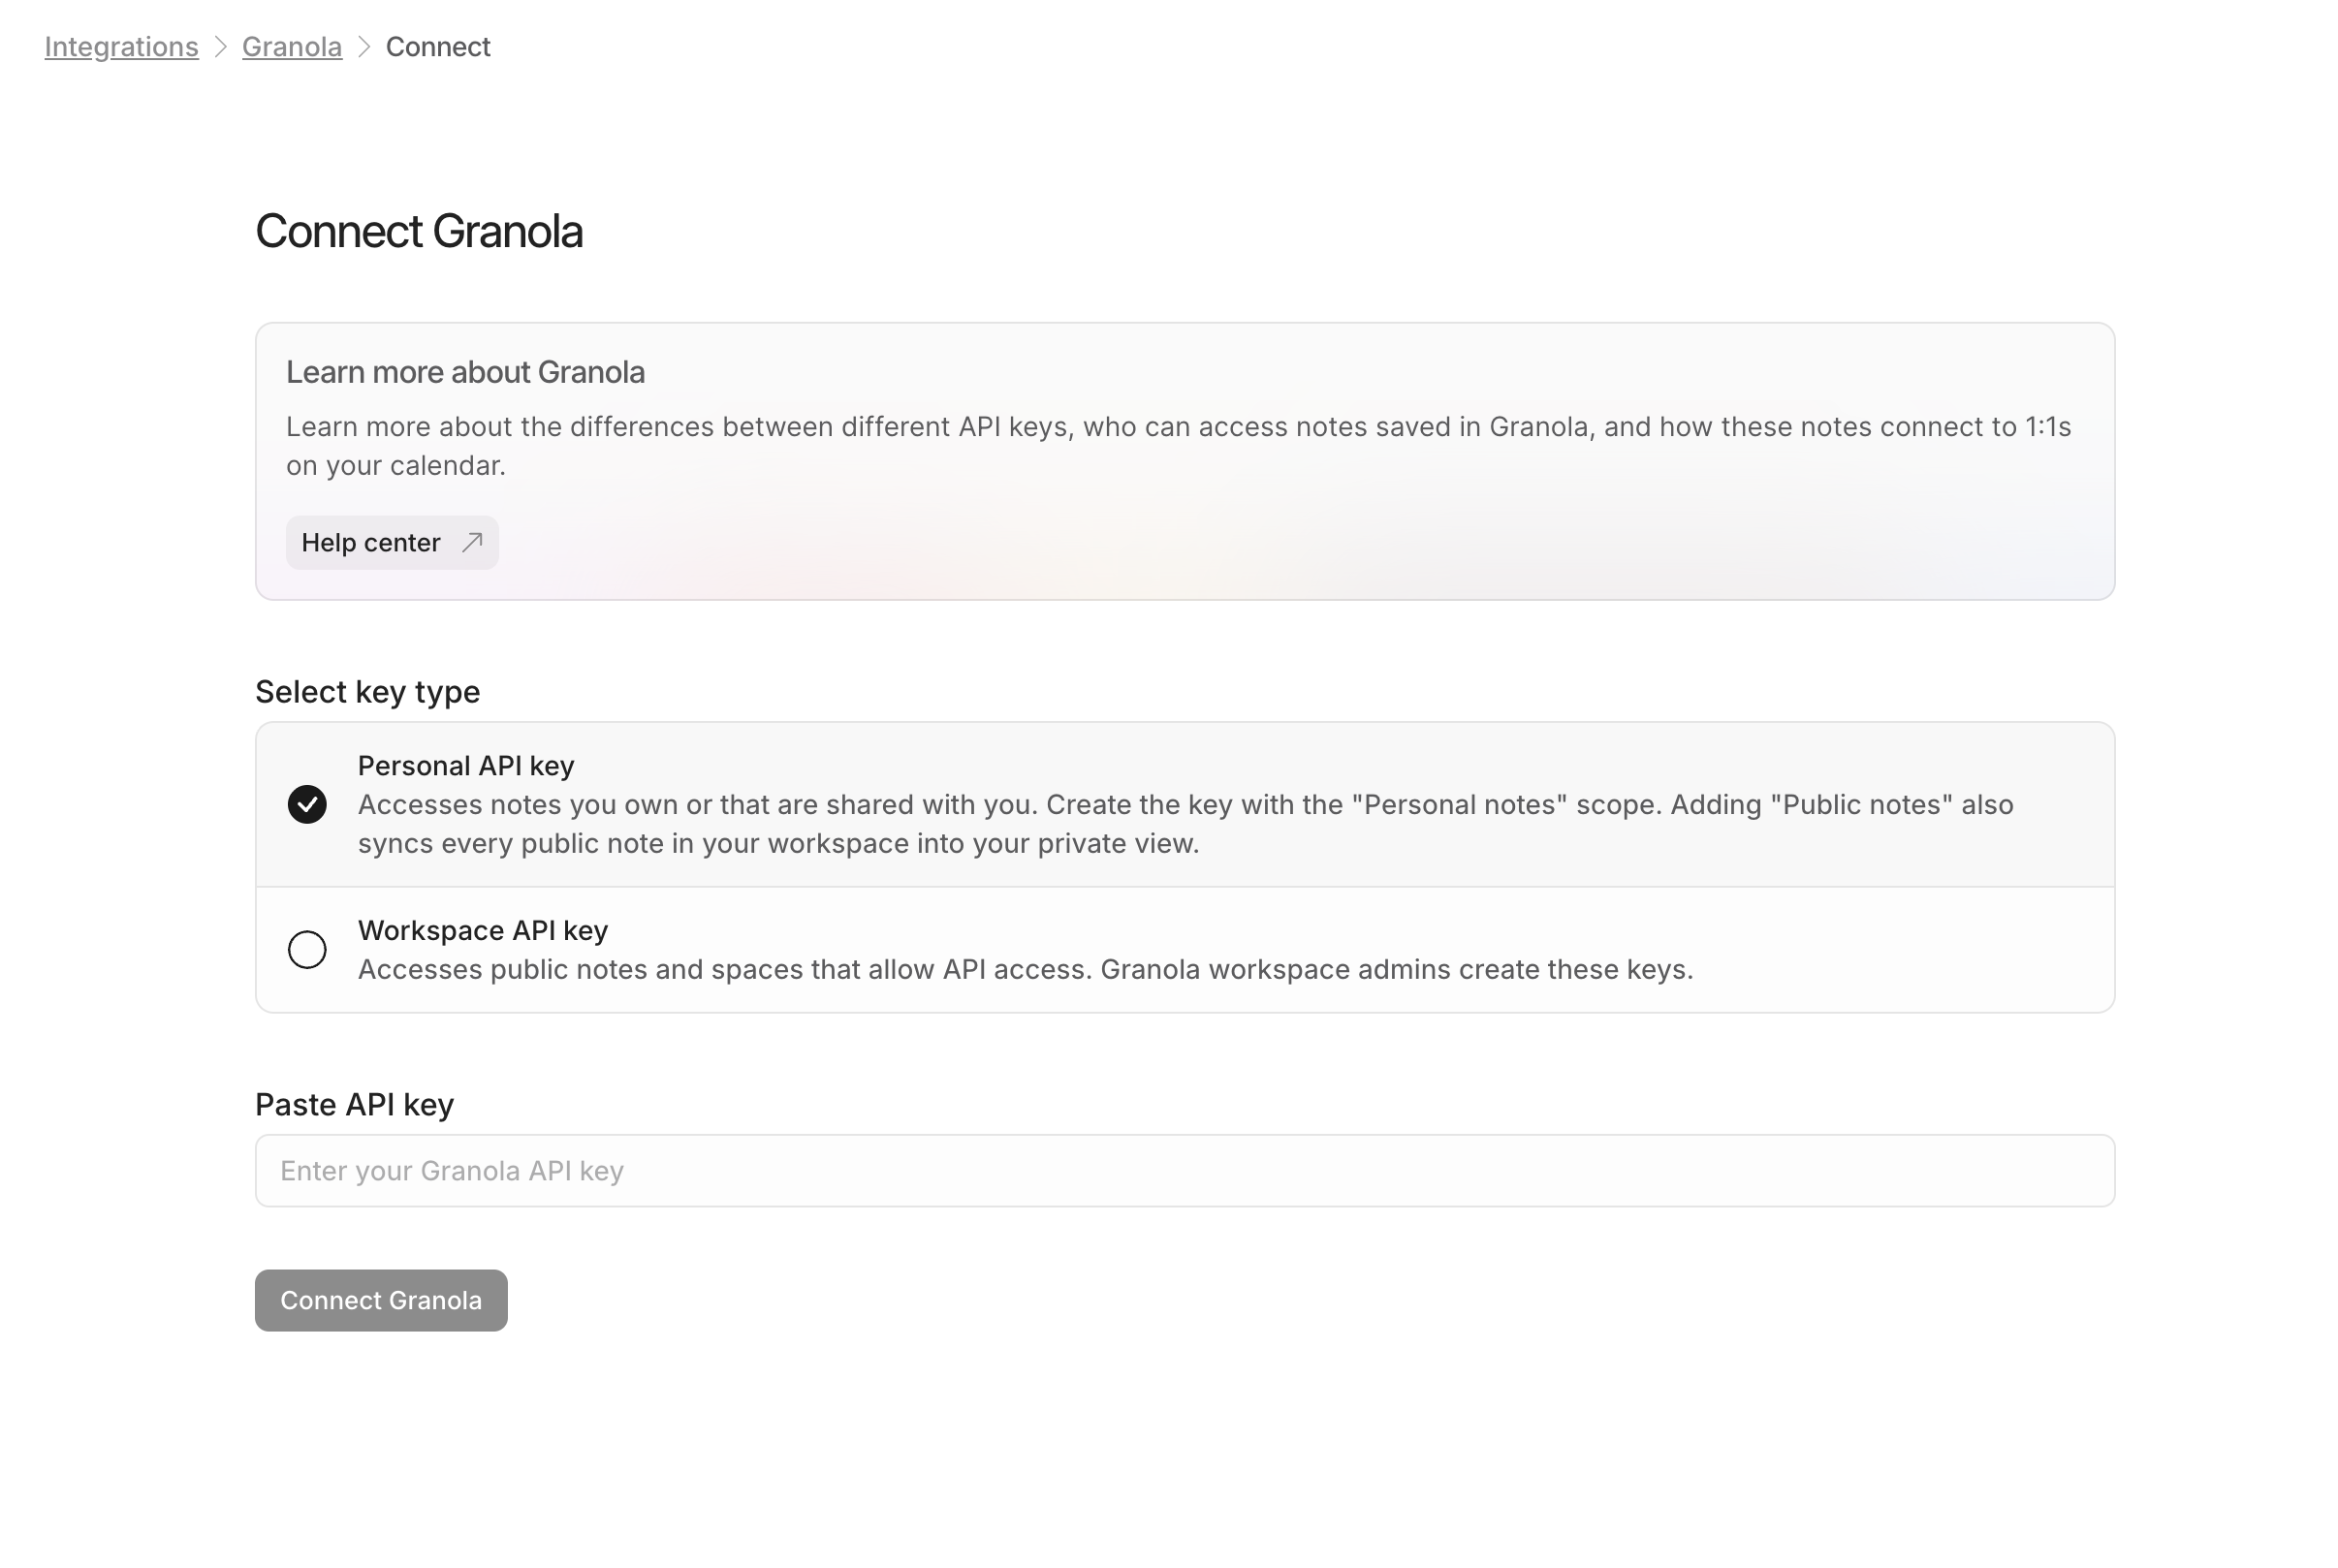Viewport: 2338px width, 1568px height.
Task: Go to Integrations breadcrumb link
Action: point(121,47)
